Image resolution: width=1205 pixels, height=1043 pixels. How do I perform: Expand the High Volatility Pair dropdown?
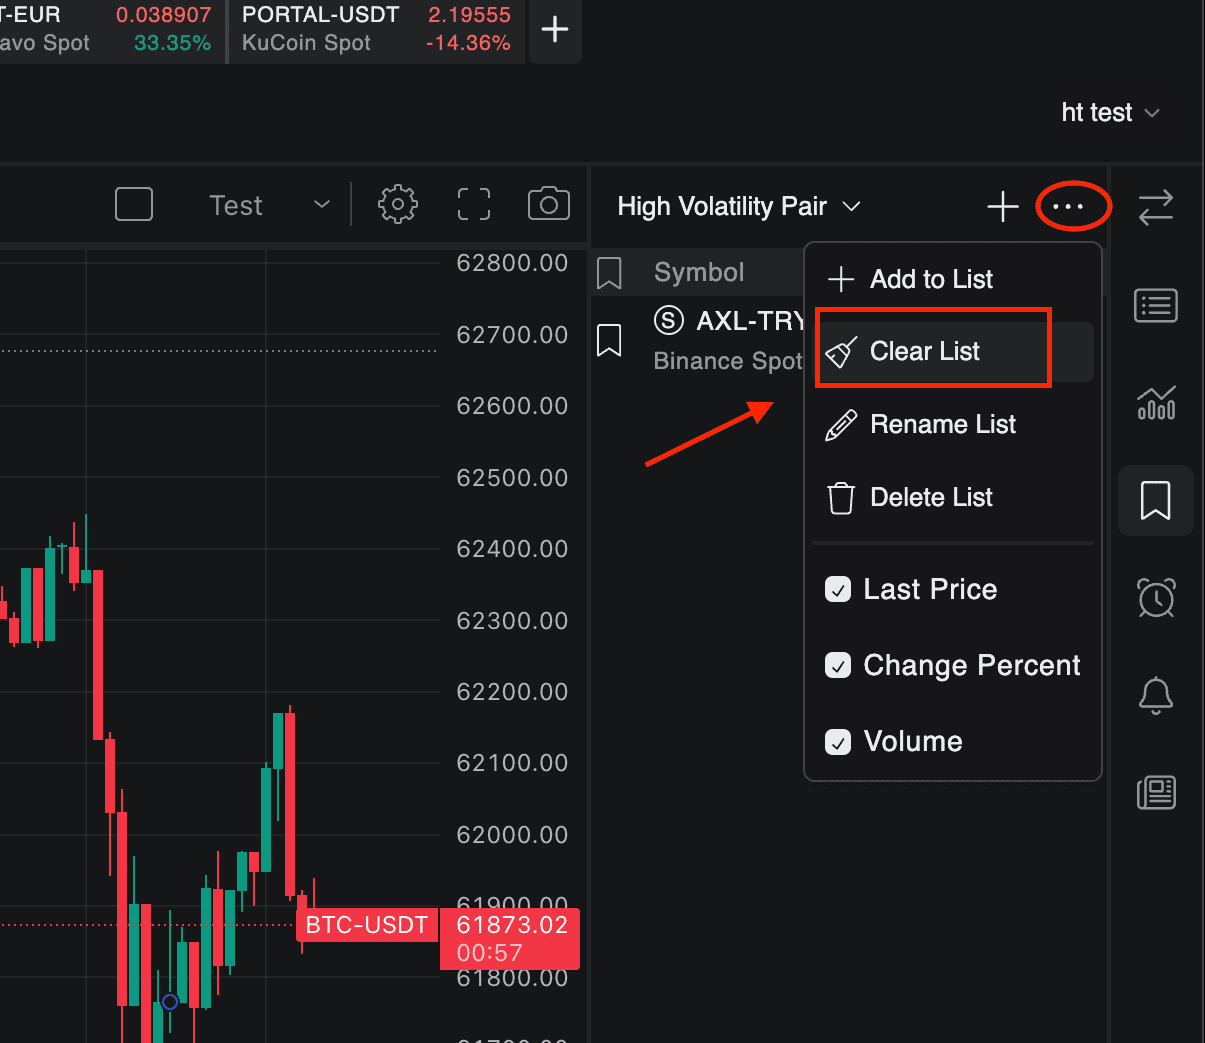tap(739, 206)
